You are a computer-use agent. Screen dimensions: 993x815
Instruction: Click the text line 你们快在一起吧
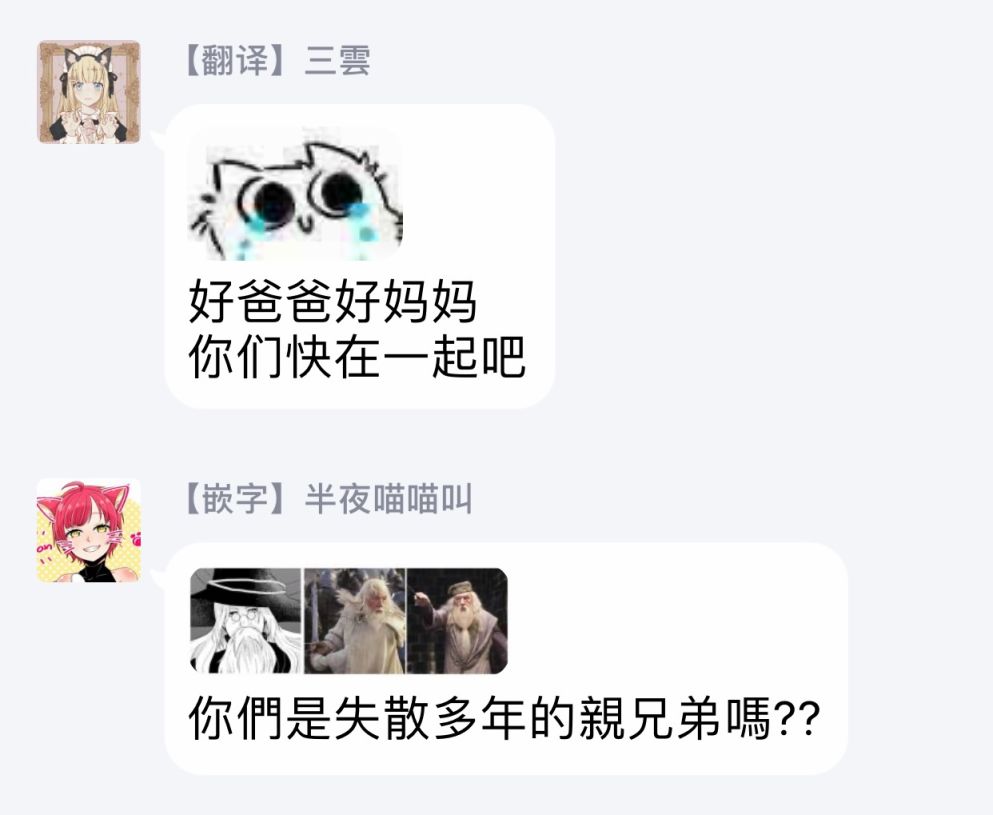[357, 357]
